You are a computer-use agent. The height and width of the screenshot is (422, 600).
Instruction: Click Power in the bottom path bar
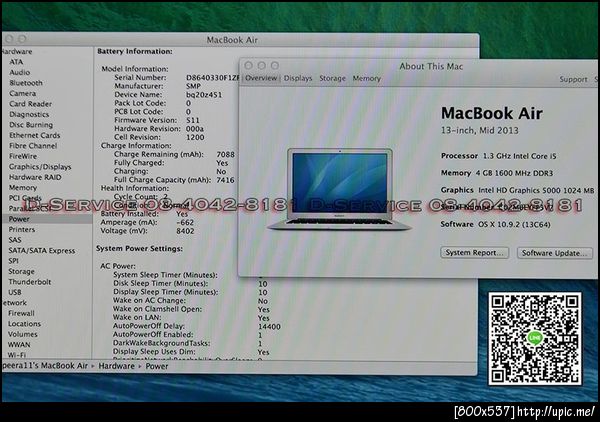point(157,366)
